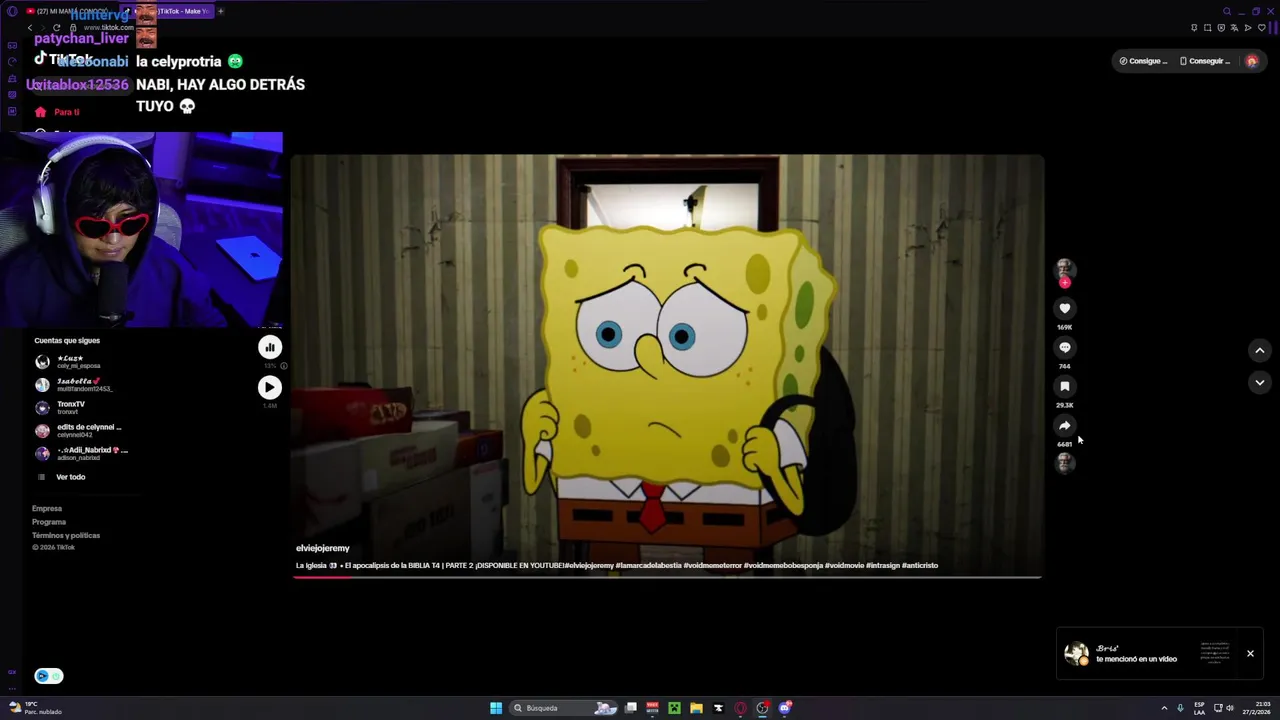Open the Opera GX icon in the taskbar
Image resolution: width=1280 pixels, height=720 pixels.
coord(740,708)
